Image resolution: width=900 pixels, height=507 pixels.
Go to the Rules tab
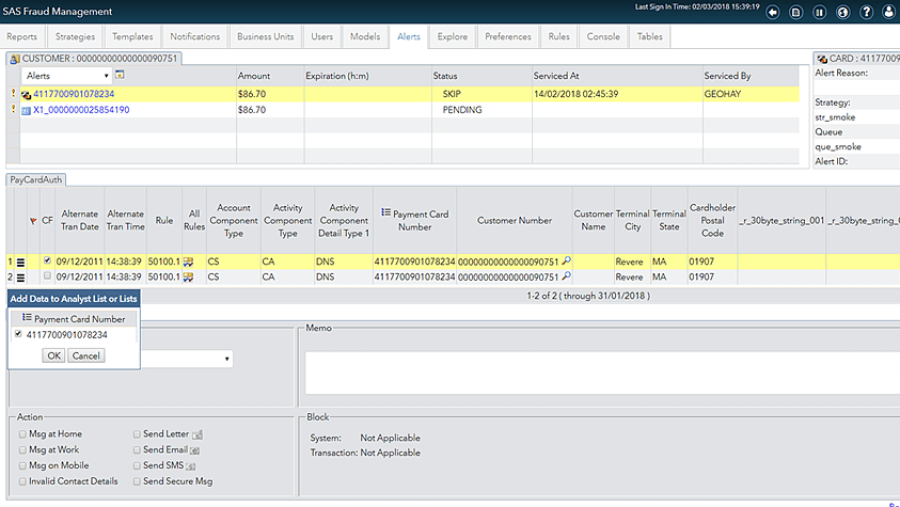pos(558,36)
